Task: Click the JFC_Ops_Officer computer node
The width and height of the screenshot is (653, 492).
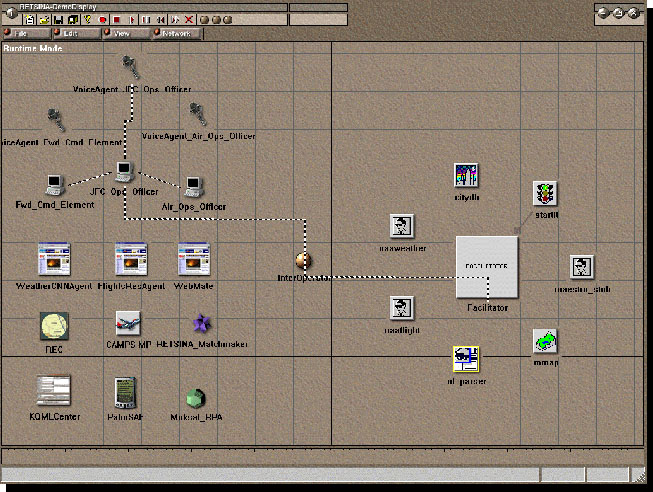Action: [x=124, y=171]
